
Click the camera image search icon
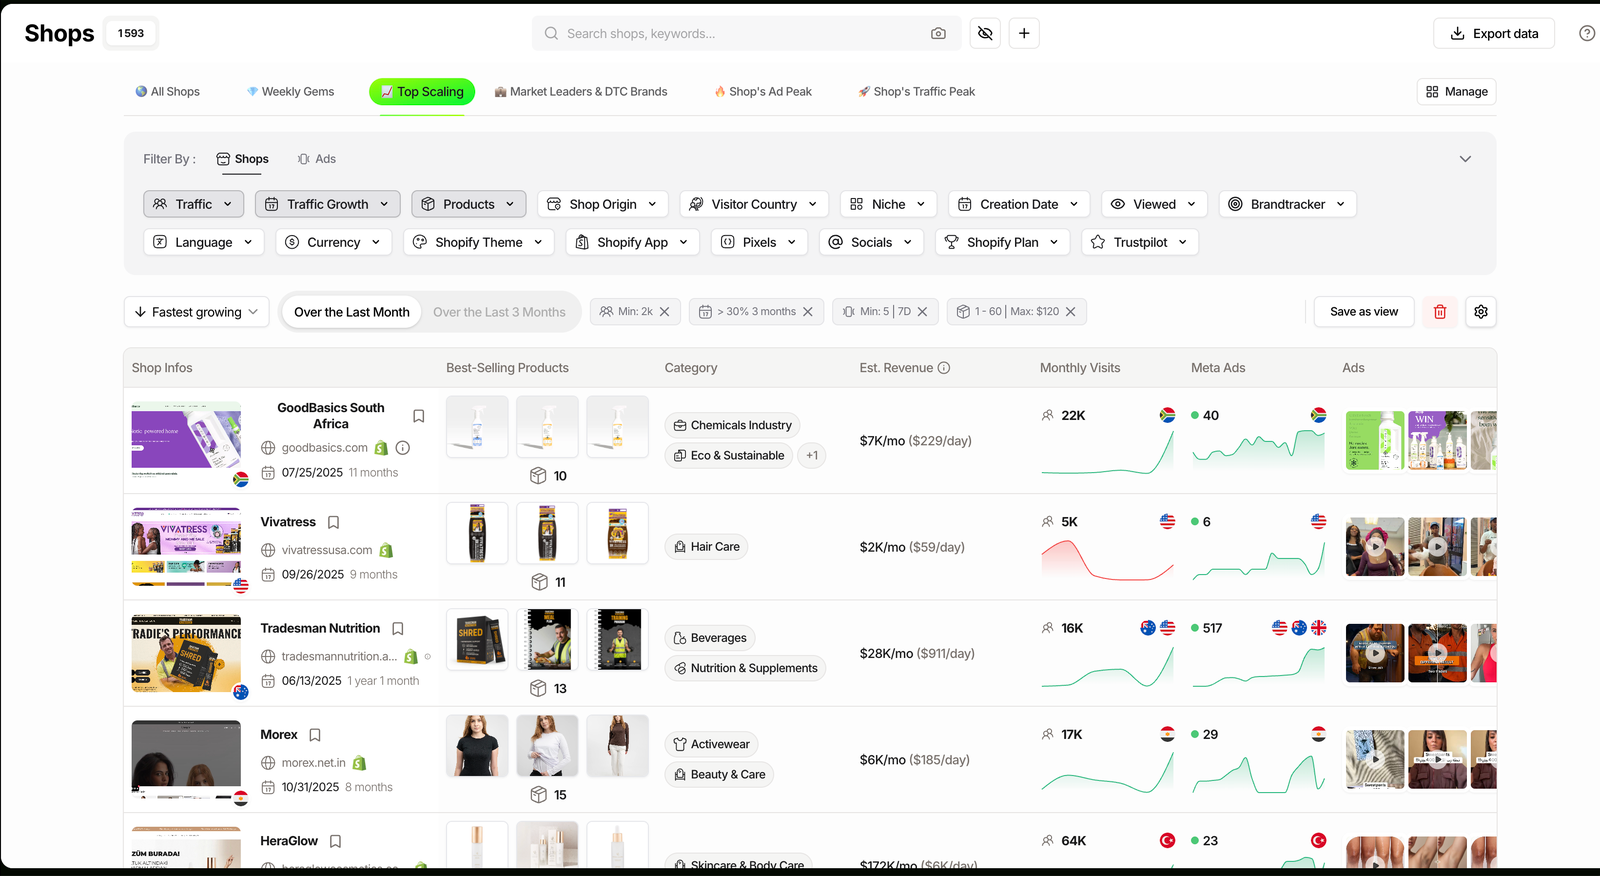tap(938, 33)
